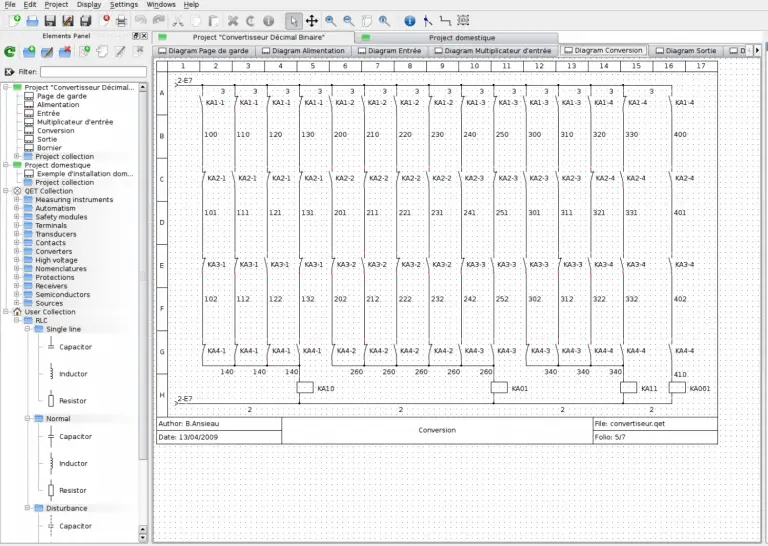Select the pointer selection tool
The height and width of the screenshot is (546, 768).
pyautogui.click(x=293, y=20)
